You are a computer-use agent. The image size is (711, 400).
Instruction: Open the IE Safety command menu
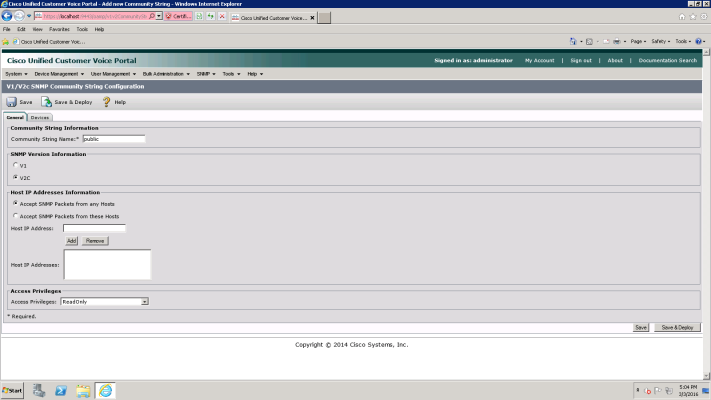point(661,41)
